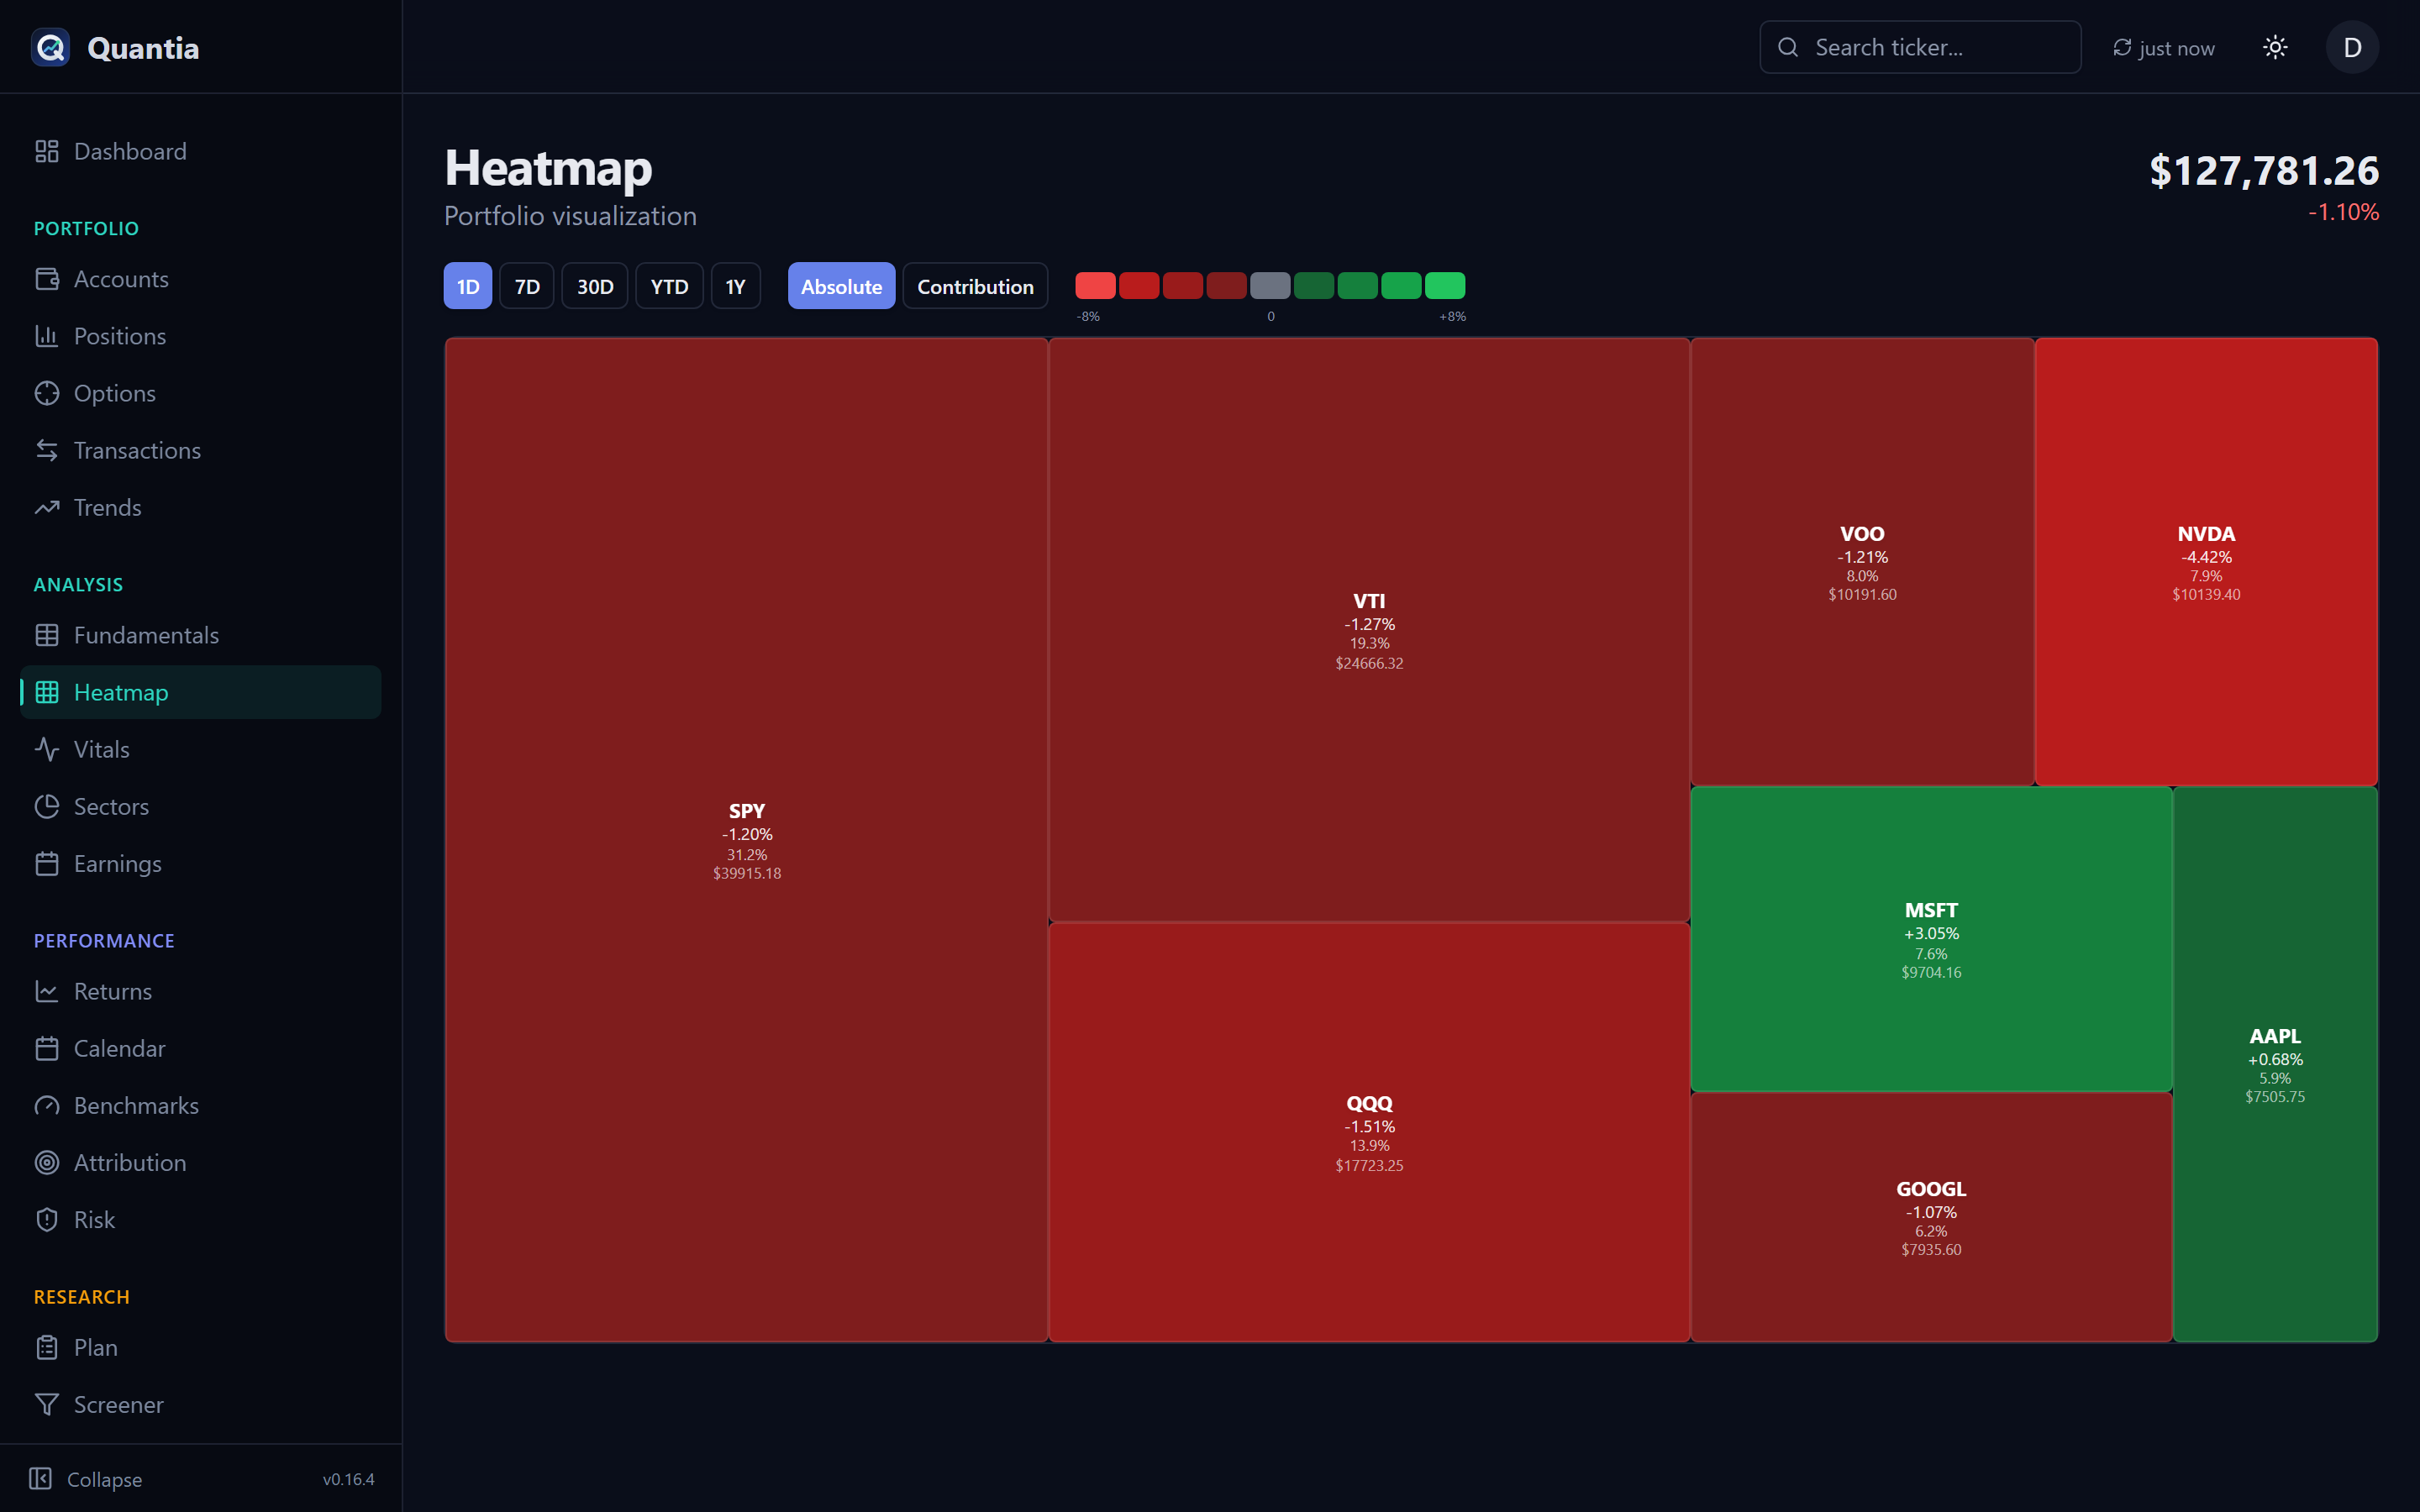2420x1512 pixels.
Task: Click the Quantia brand name
Action: click(143, 48)
